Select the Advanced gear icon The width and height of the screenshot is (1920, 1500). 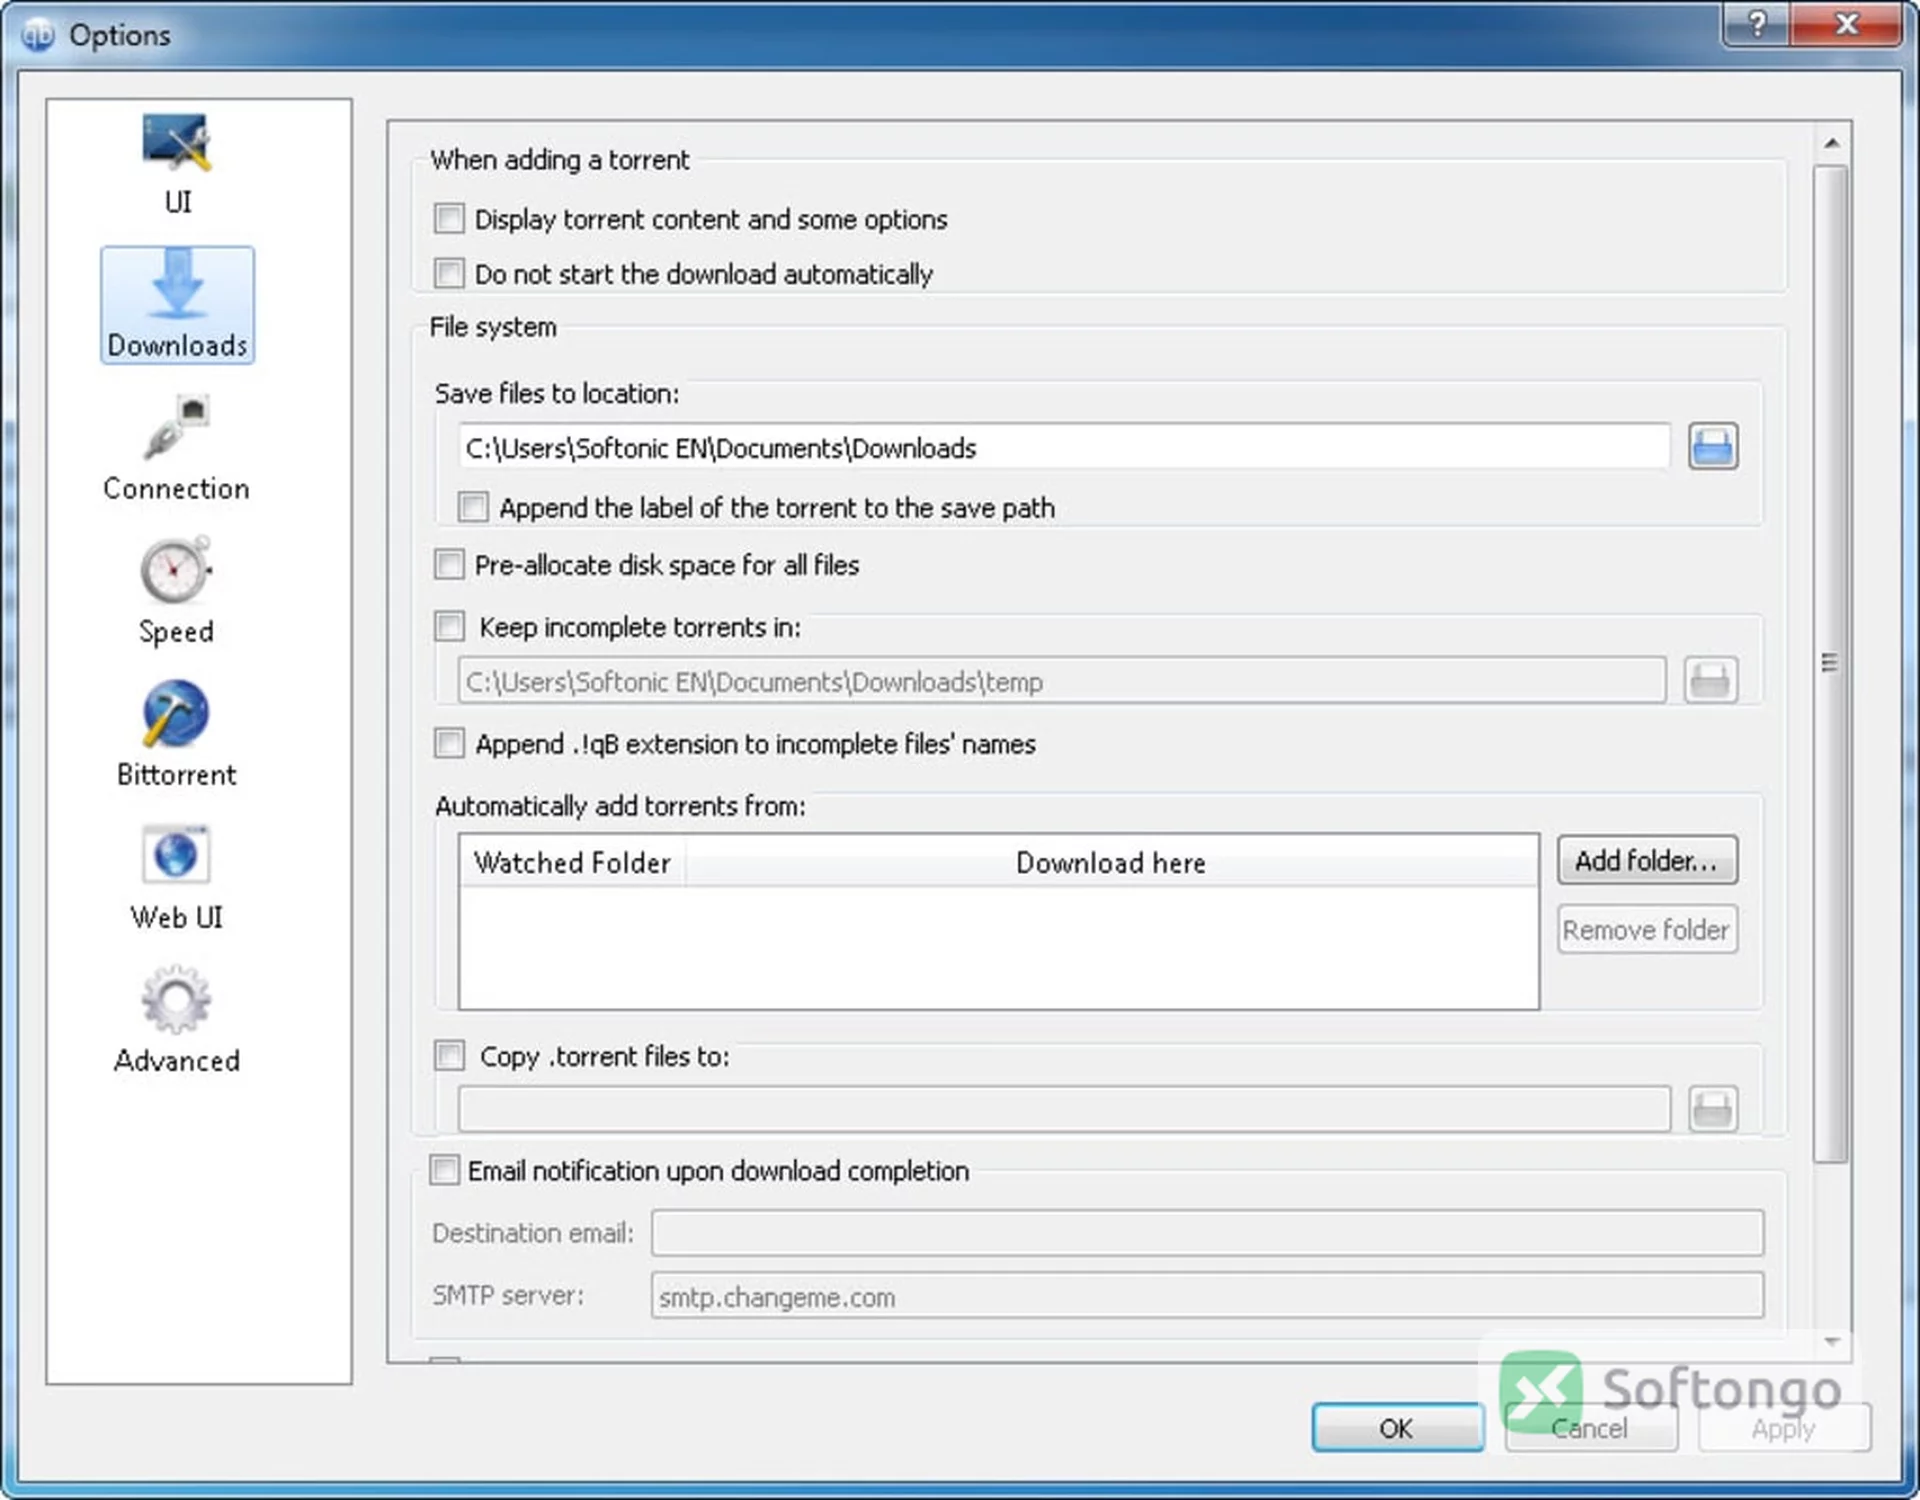[177, 999]
